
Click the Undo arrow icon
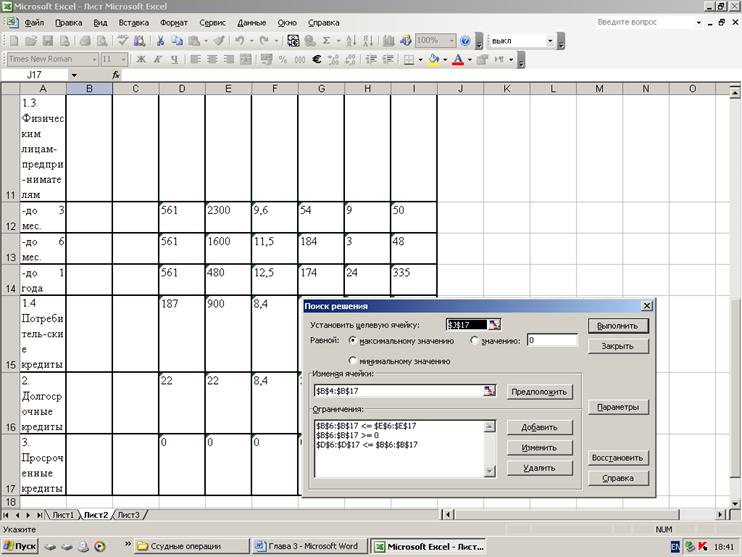coord(239,41)
